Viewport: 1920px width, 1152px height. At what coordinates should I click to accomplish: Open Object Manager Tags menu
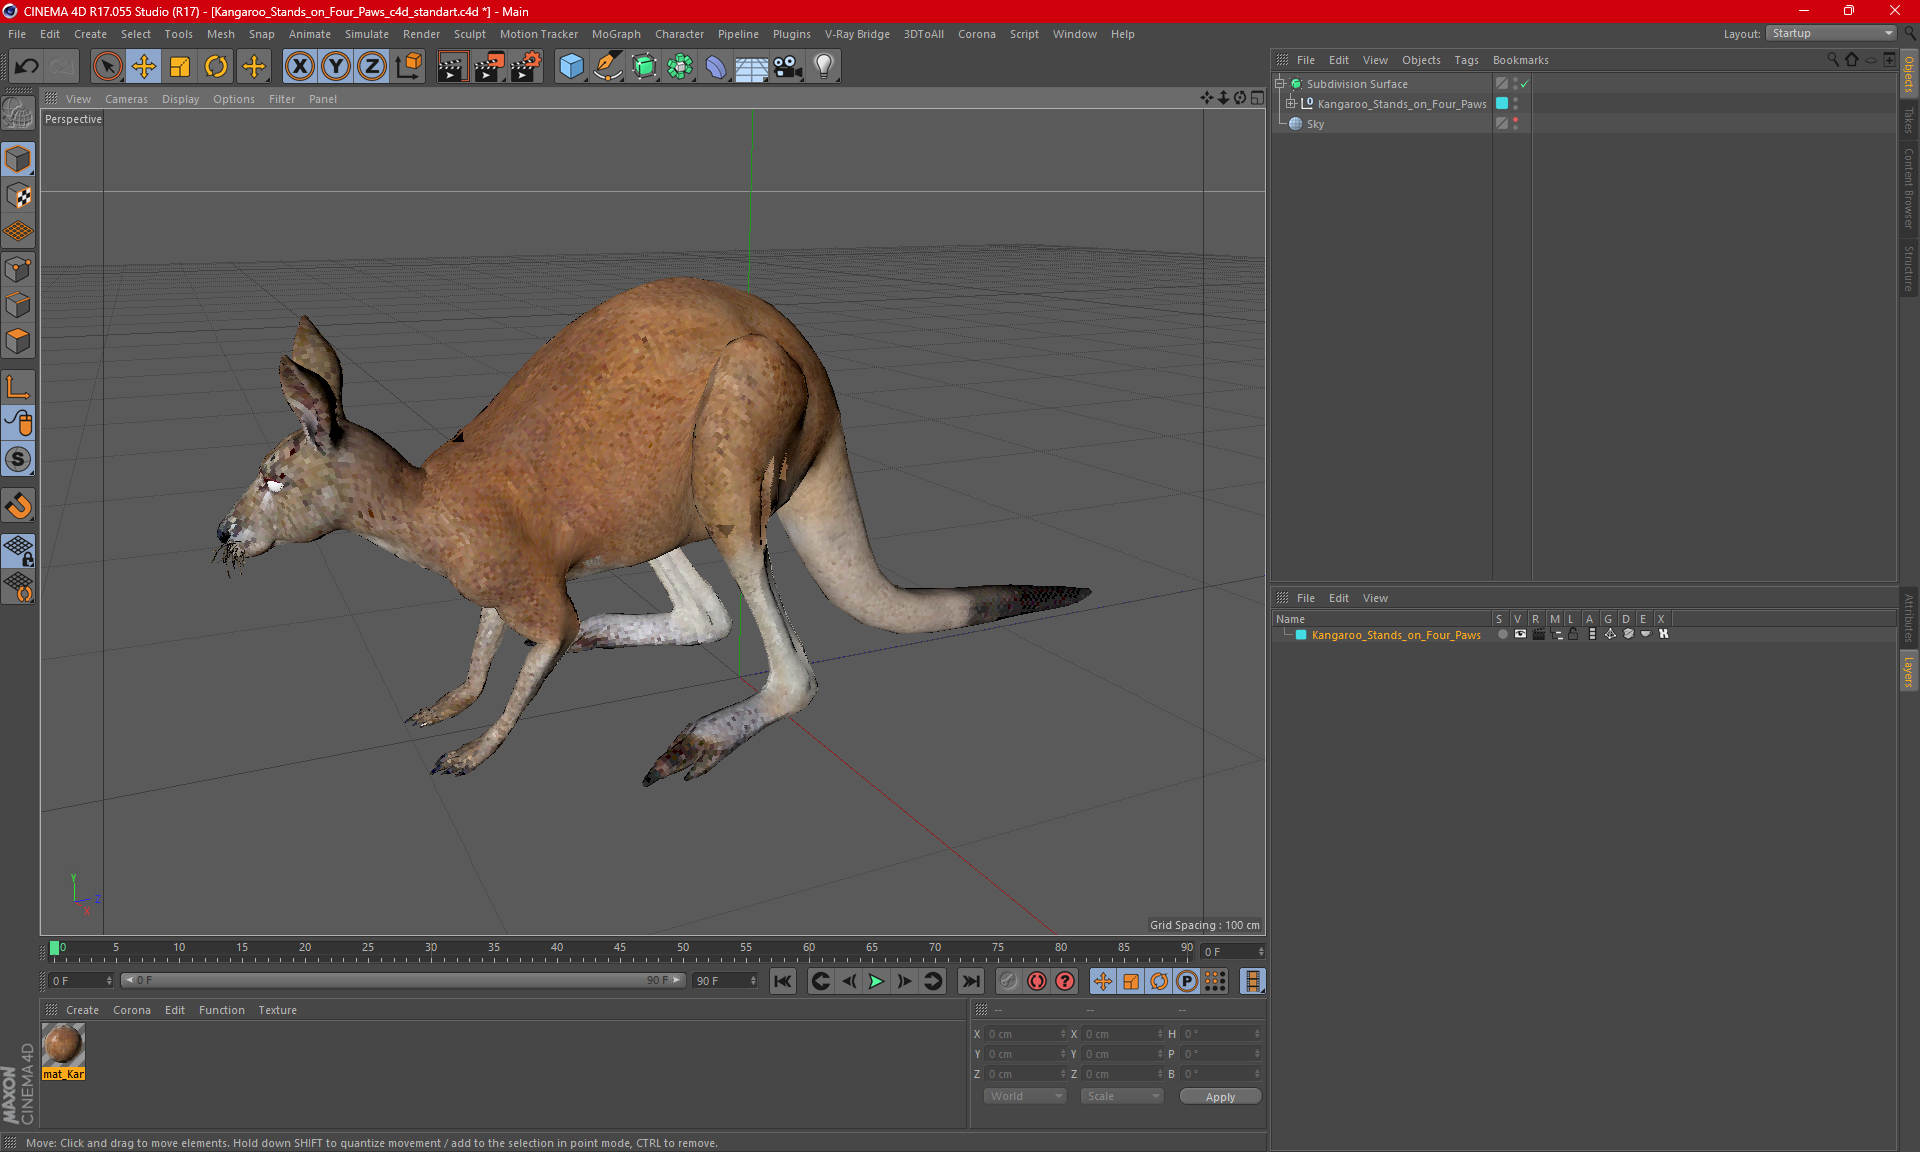click(1466, 60)
